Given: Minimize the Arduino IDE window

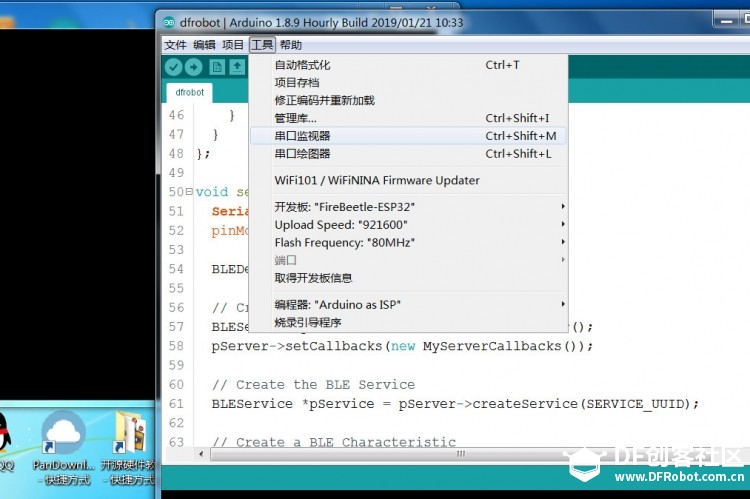Looking at the screenshot, I should pyautogui.click(x=726, y=21).
